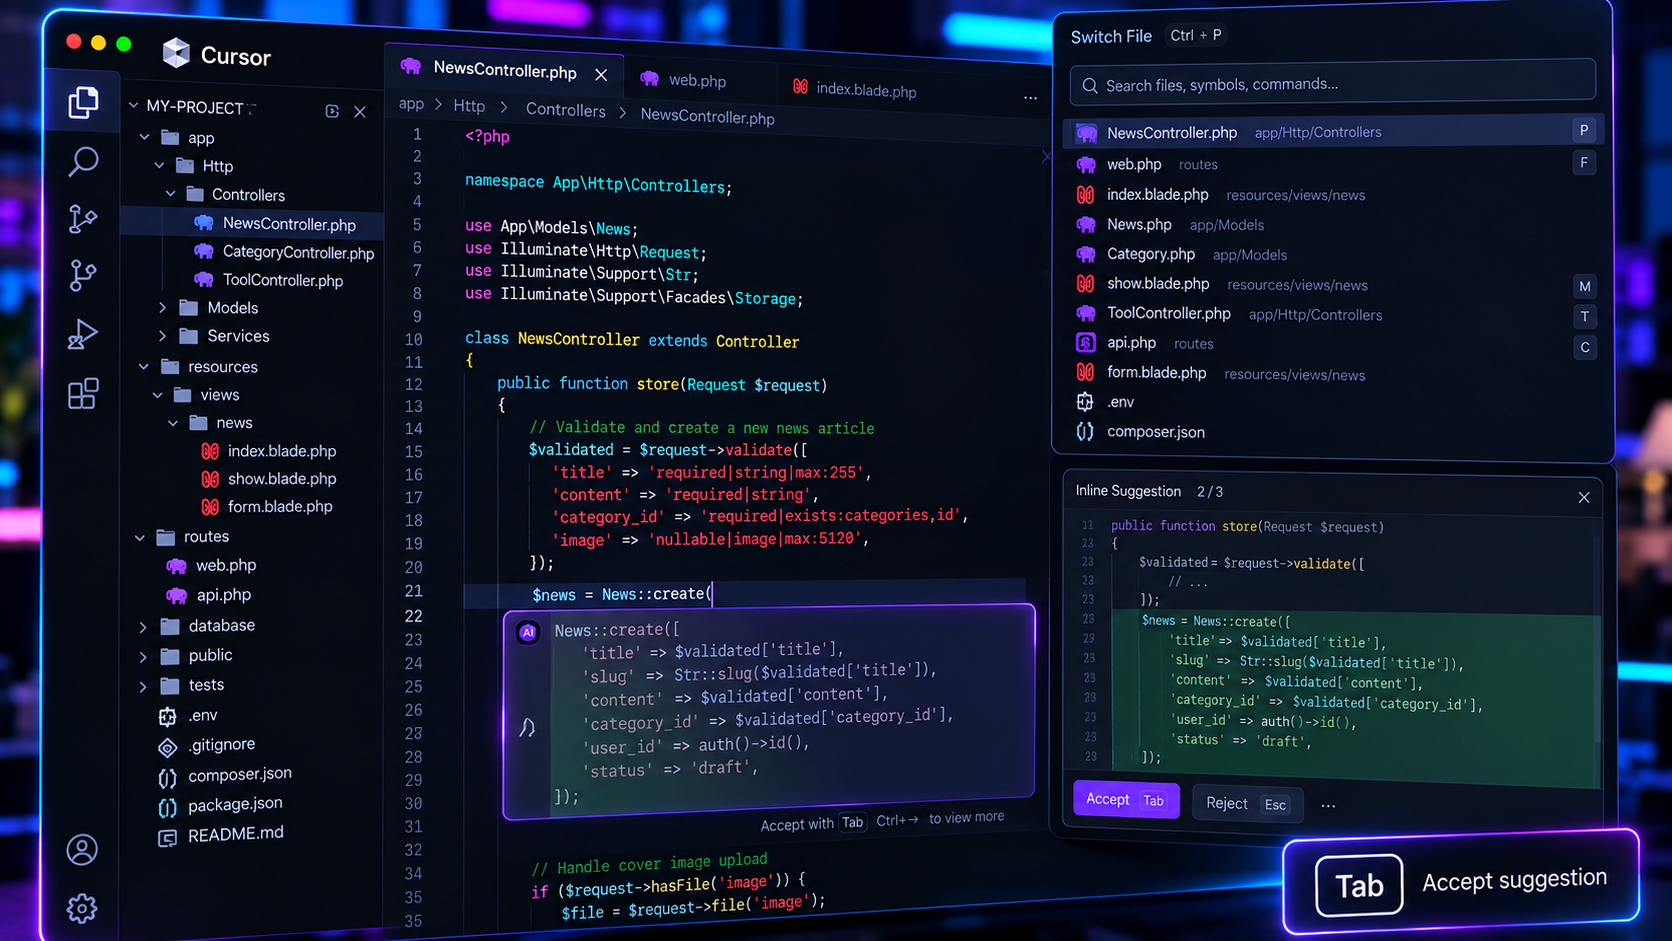
Task: Reject the inline suggestion
Action: pos(1247,804)
